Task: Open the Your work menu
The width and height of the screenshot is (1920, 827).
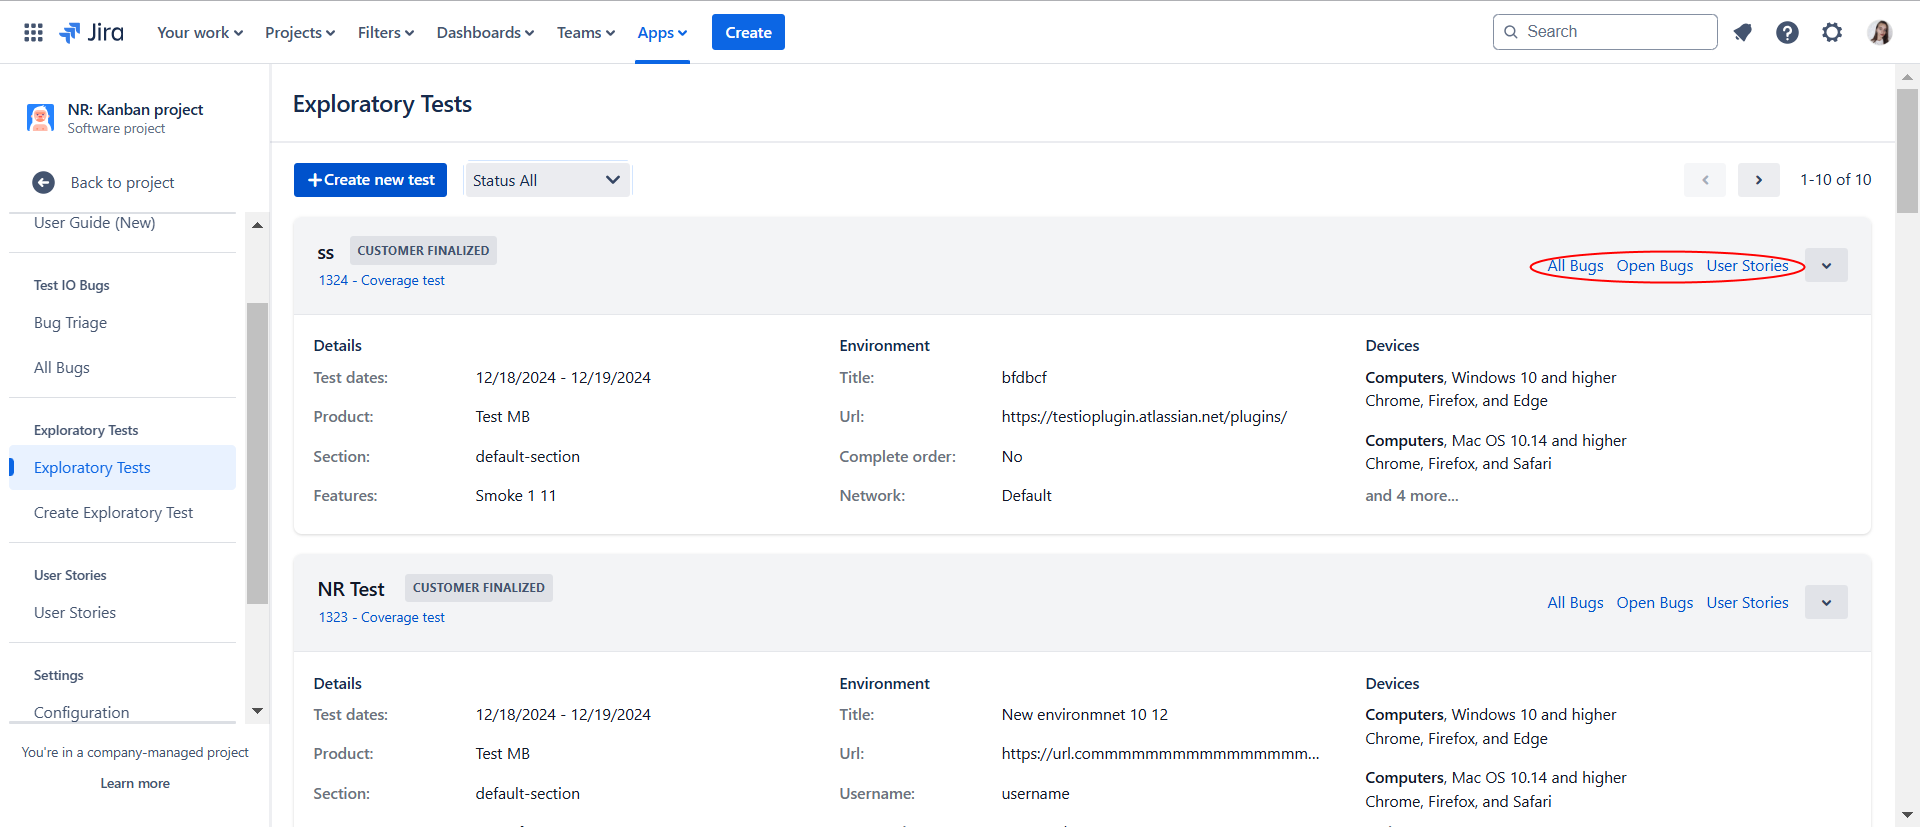Action: click(x=200, y=32)
